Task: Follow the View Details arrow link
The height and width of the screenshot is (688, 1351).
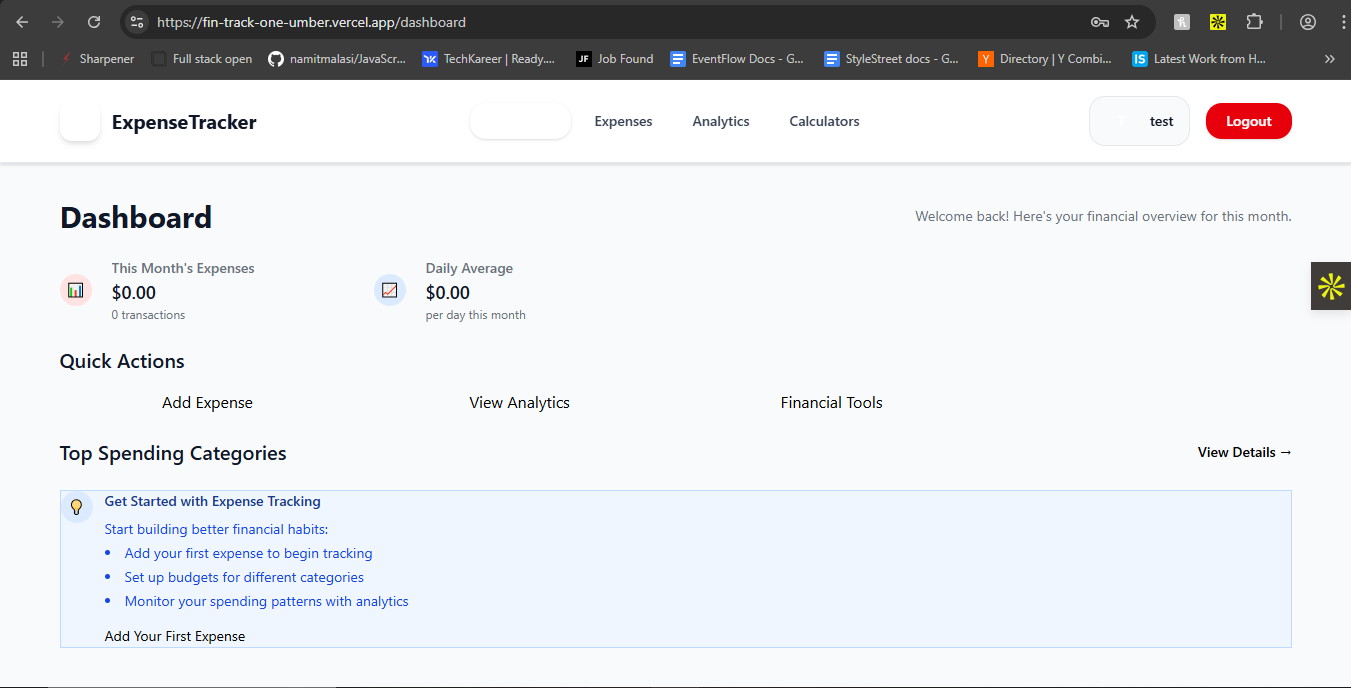Action: point(1244,452)
